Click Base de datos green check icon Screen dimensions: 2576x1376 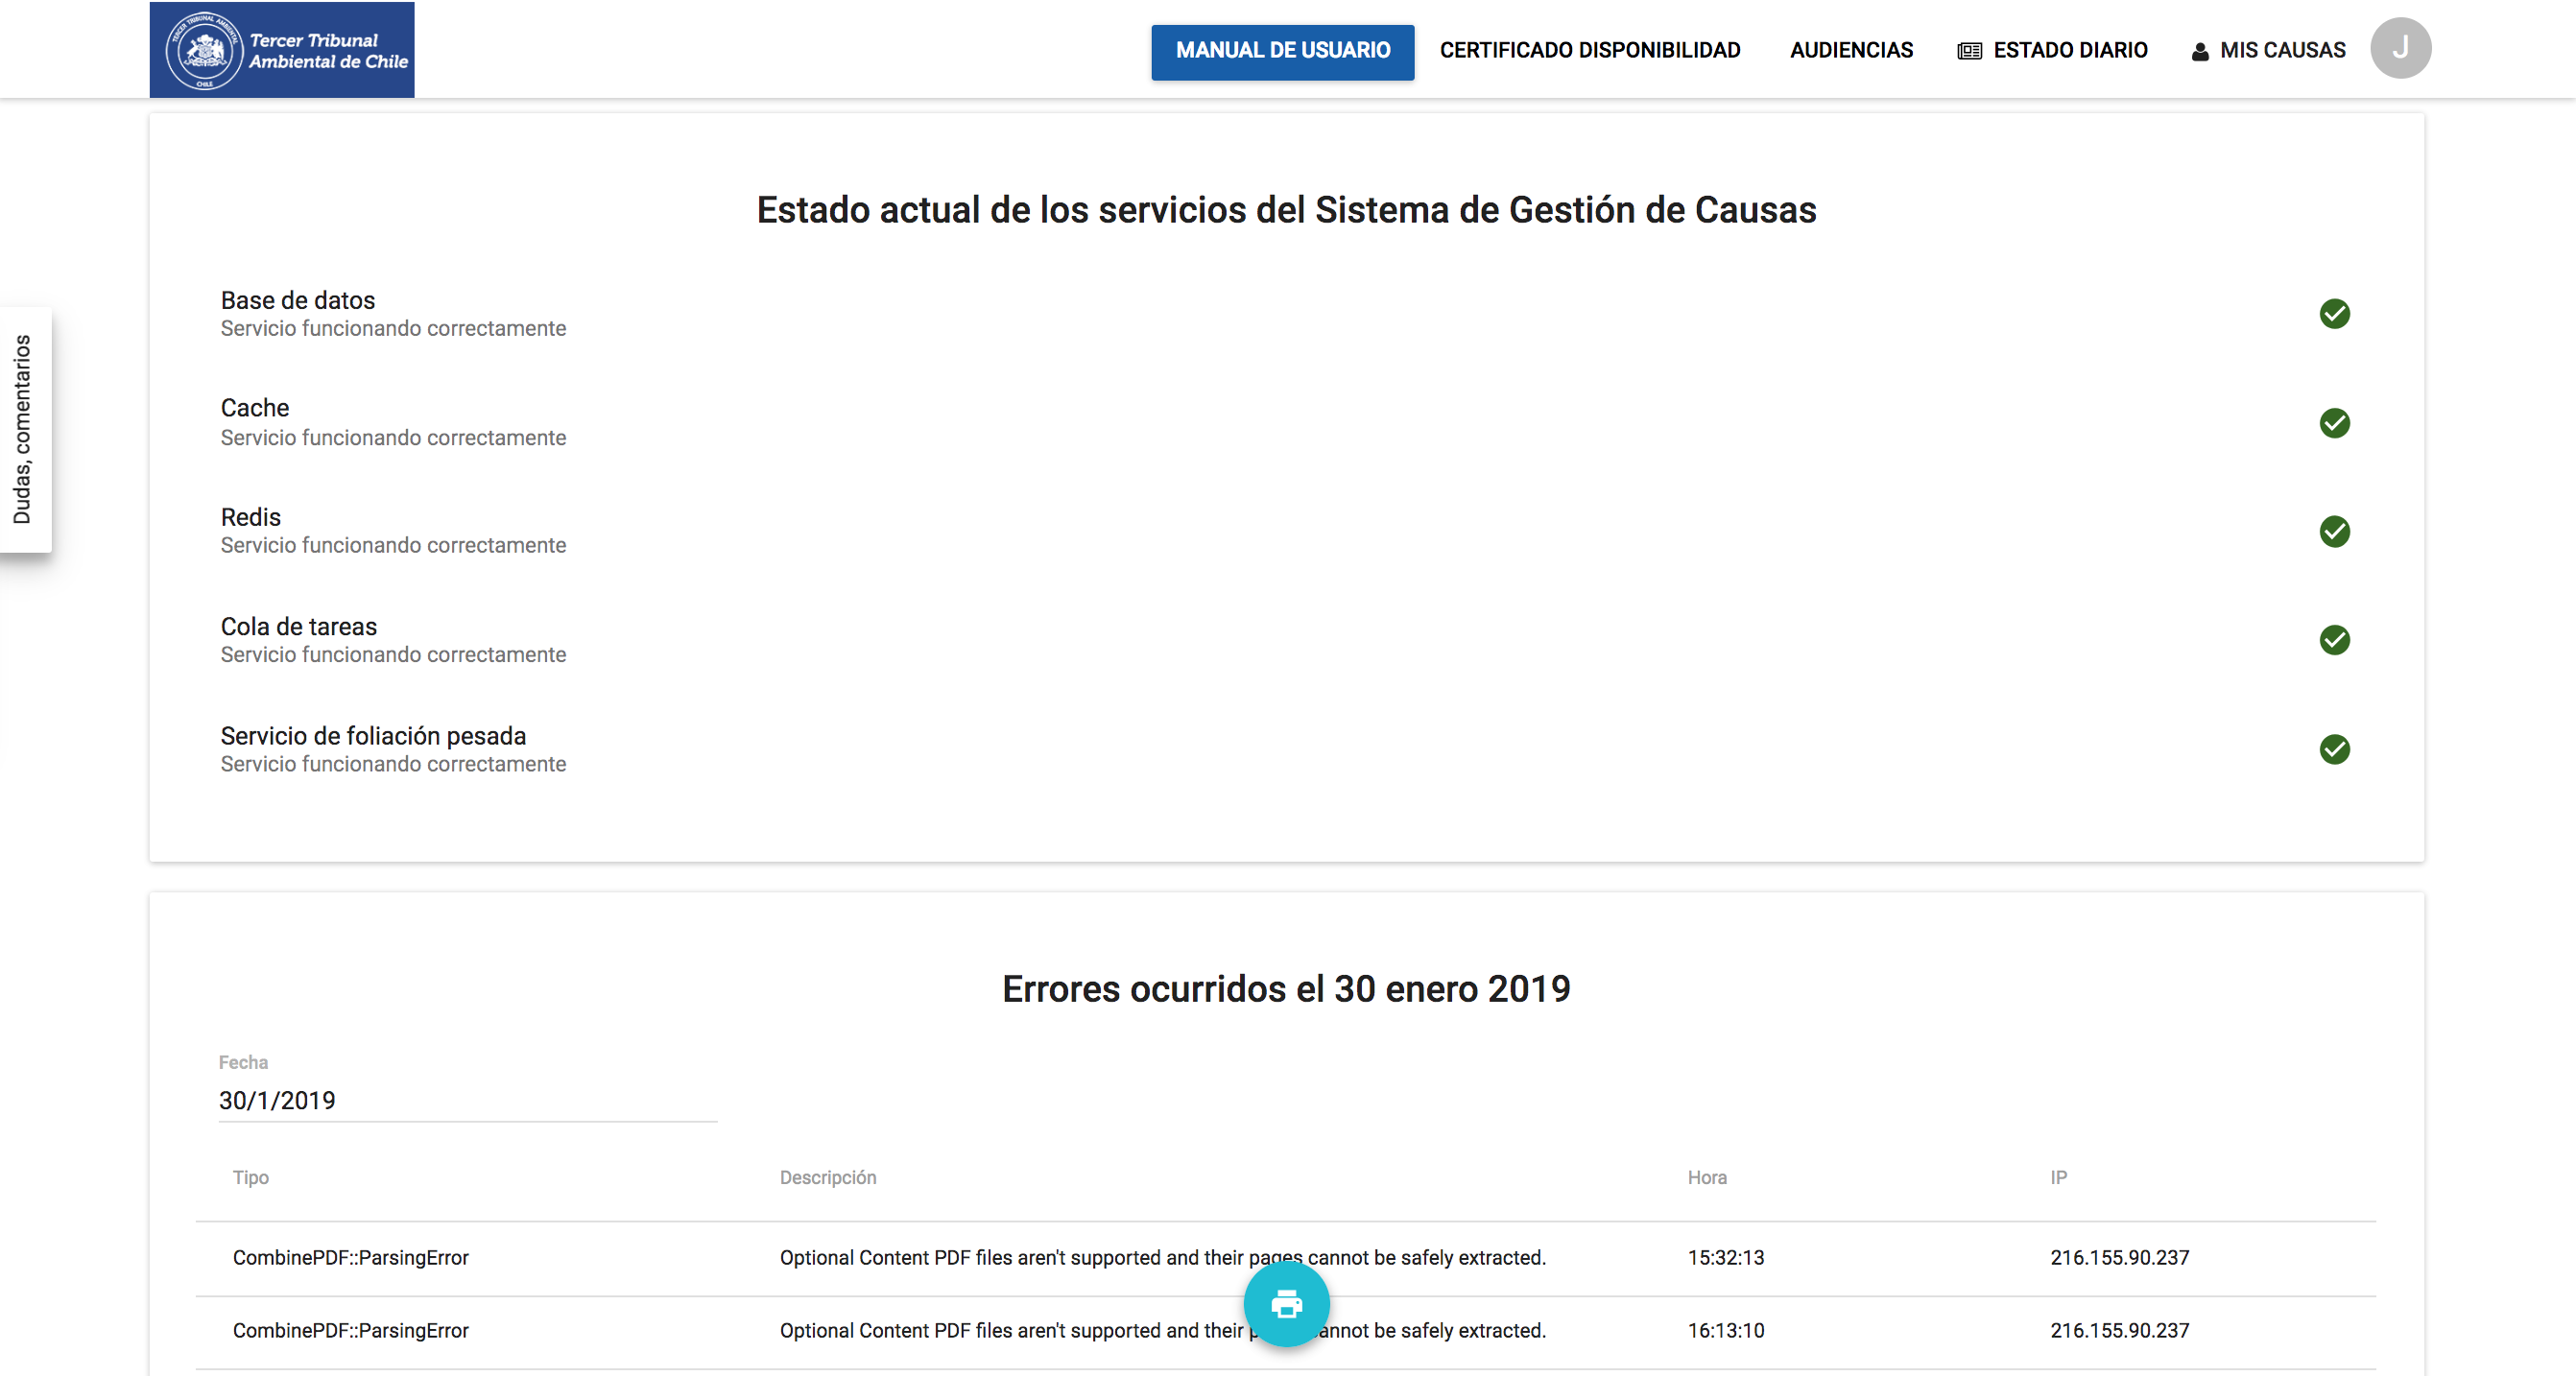pyautogui.click(x=2334, y=314)
